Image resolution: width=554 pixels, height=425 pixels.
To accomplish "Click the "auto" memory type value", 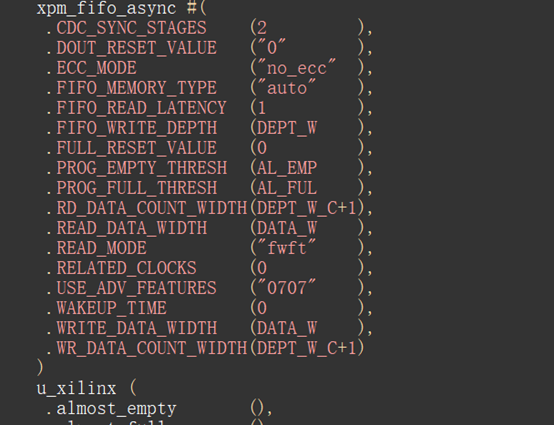I will [286, 88].
